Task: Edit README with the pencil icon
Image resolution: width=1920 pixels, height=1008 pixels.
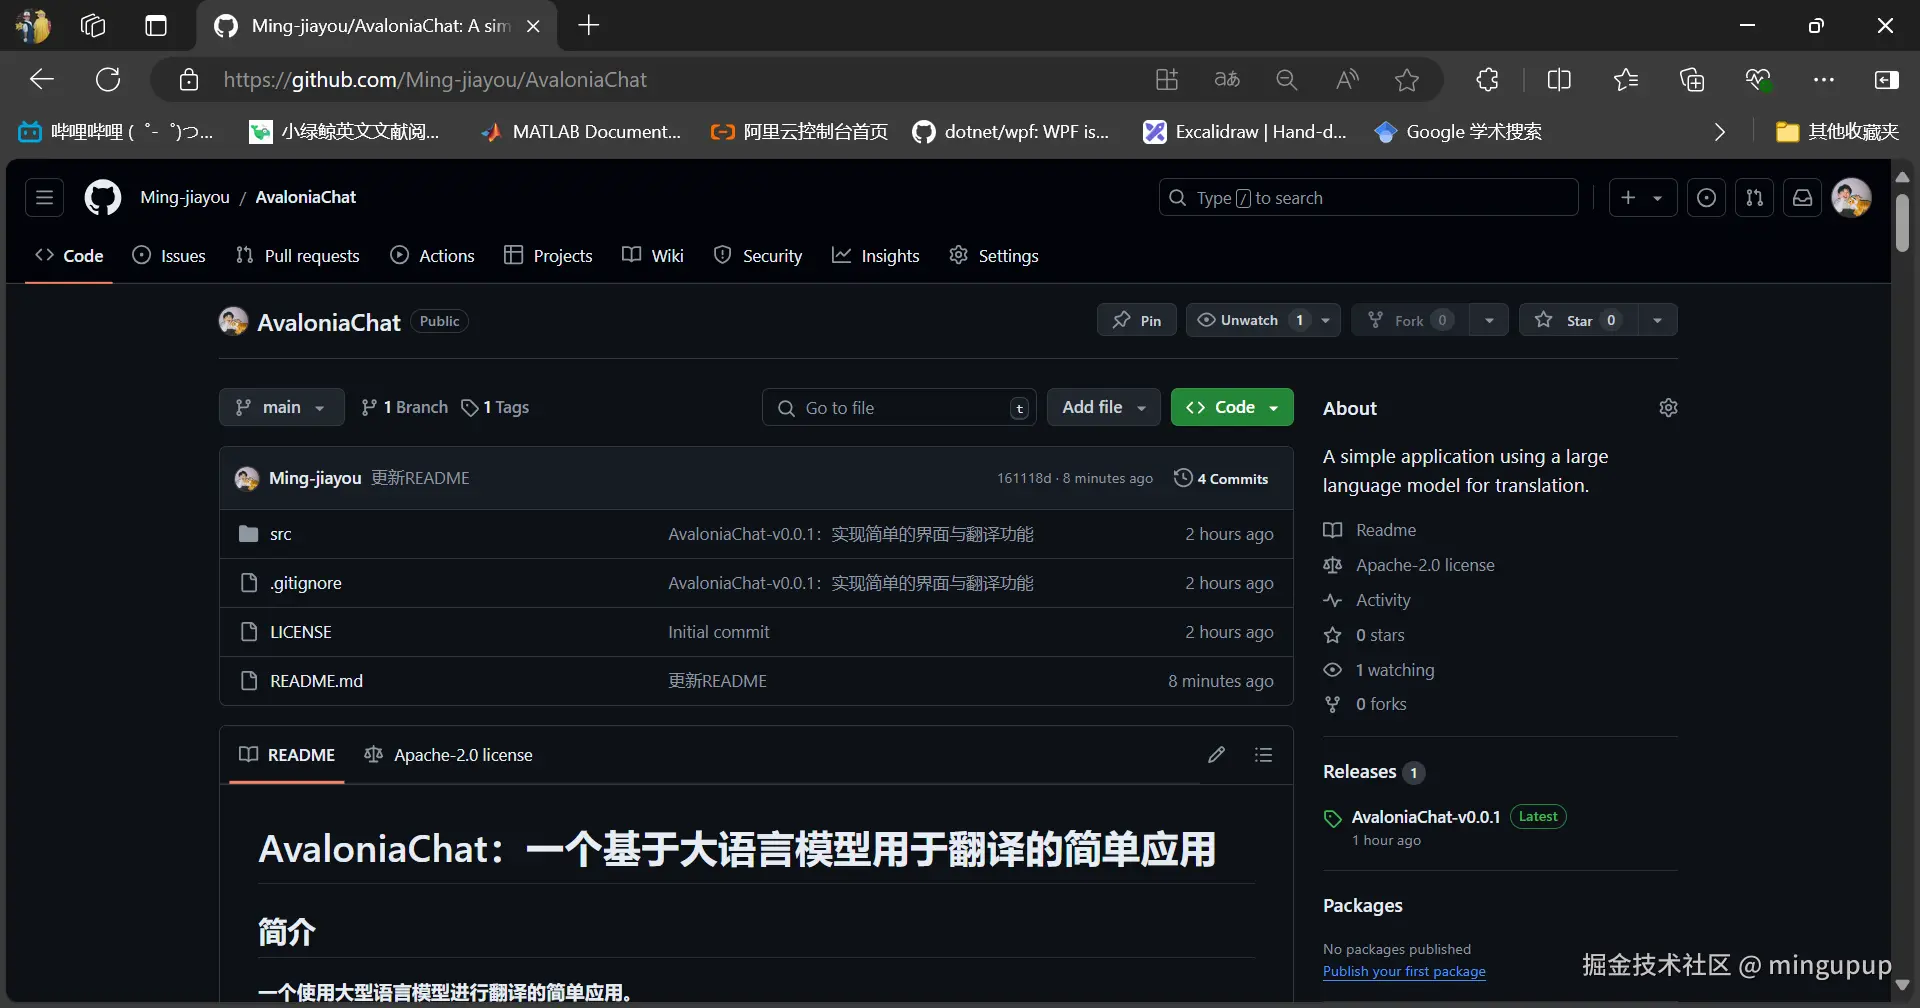Action: (x=1216, y=755)
